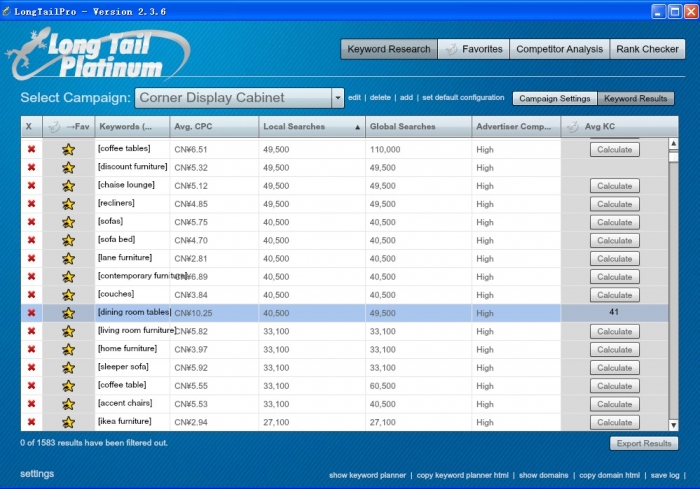Remove the [sofas] row using its red X
Screen dimensions: 700x489
(31, 222)
